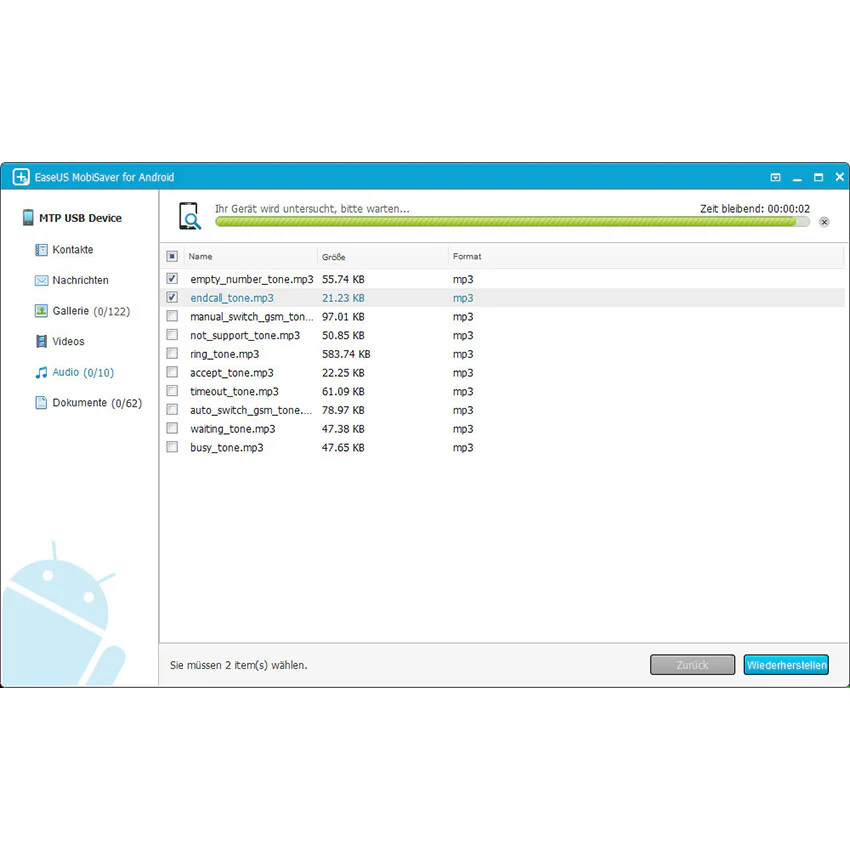
Task: Select the Nachrichten envelope icon
Action: point(41,280)
